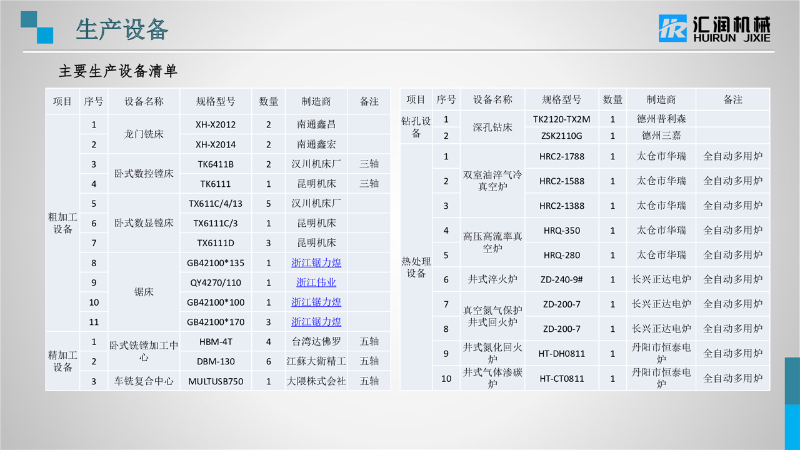Click the TK6111 model cell
This screenshot has width=800, height=450.
click(x=215, y=184)
